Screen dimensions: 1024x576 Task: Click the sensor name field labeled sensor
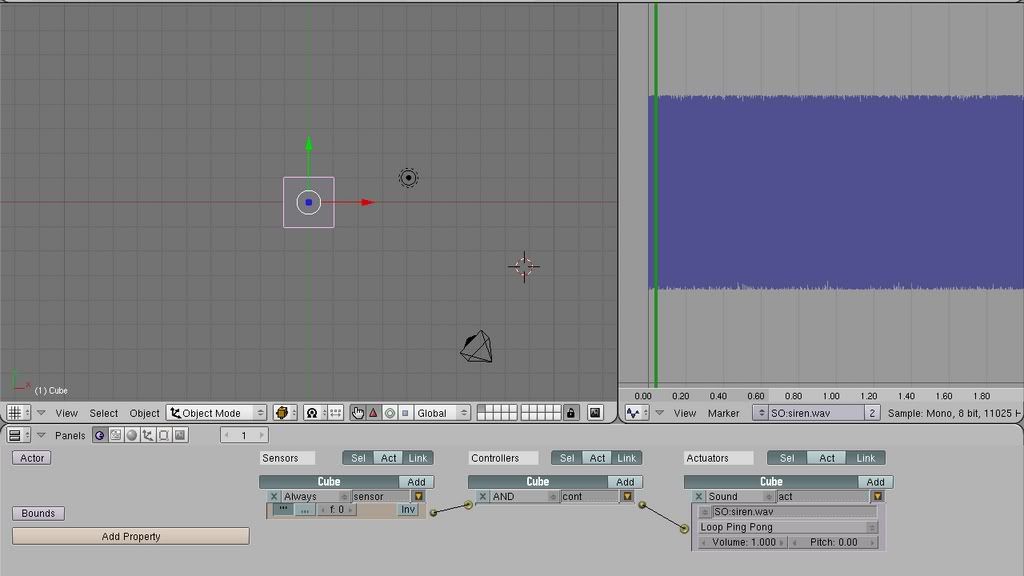(x=382, y=496)
